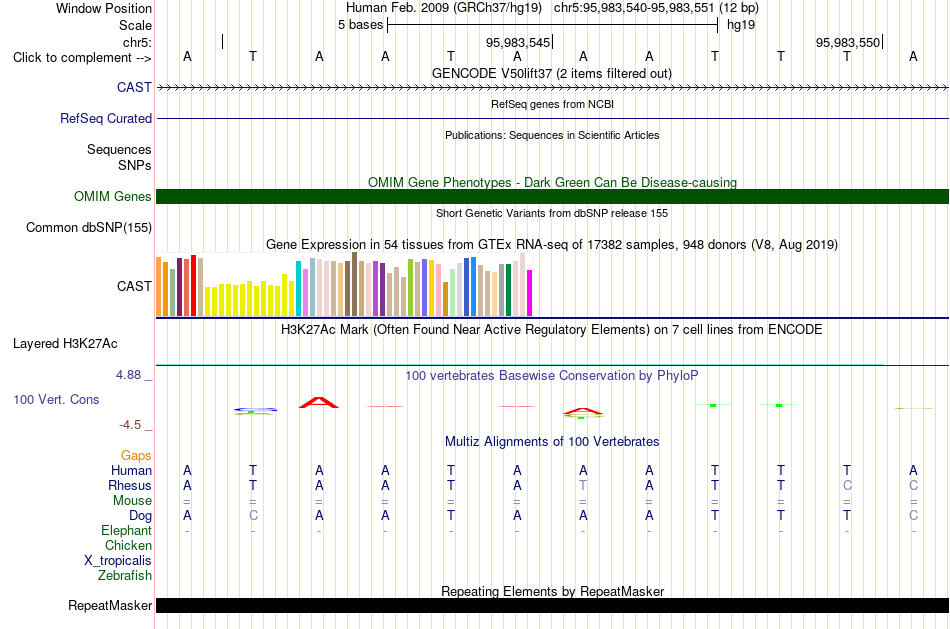Click the 4.88 PhyloP upper scale value
The width and height of the screenshot is (950, 629).
click(x=128, y=375)
